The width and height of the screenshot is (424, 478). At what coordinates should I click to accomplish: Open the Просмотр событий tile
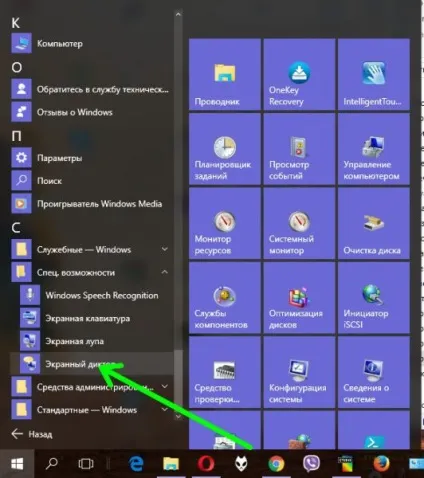(299, 149)
